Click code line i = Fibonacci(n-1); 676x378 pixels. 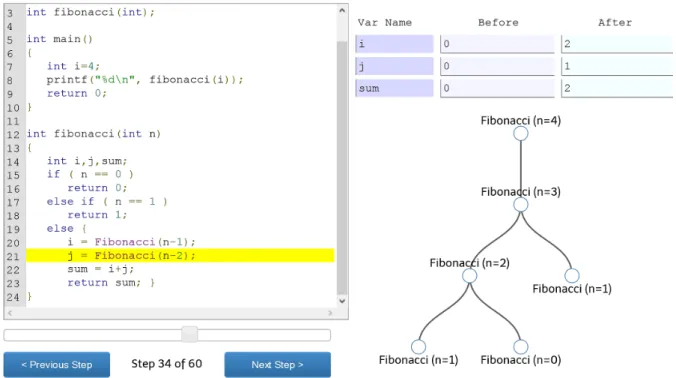[x=131, y=242]
